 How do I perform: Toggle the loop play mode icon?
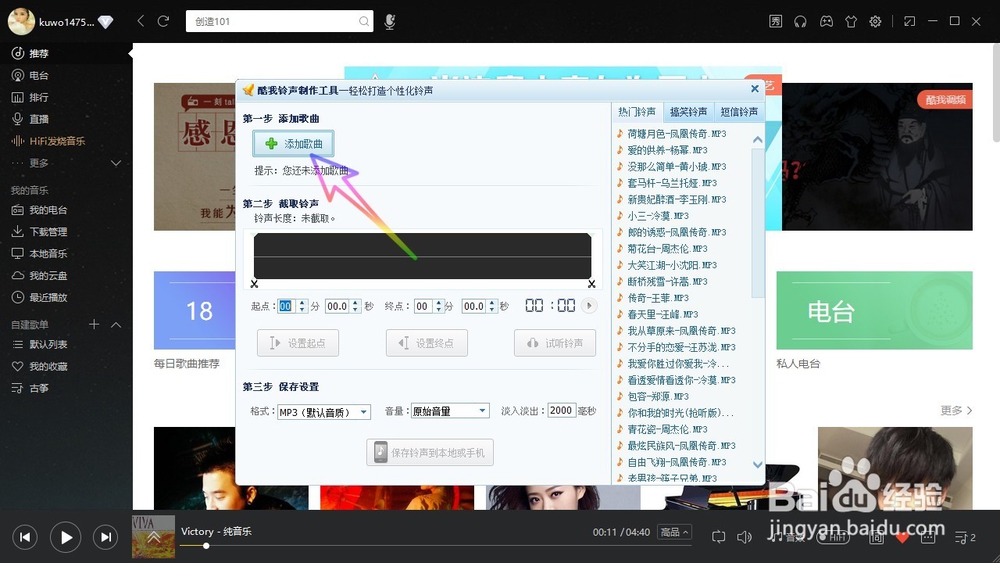(719, 537)
